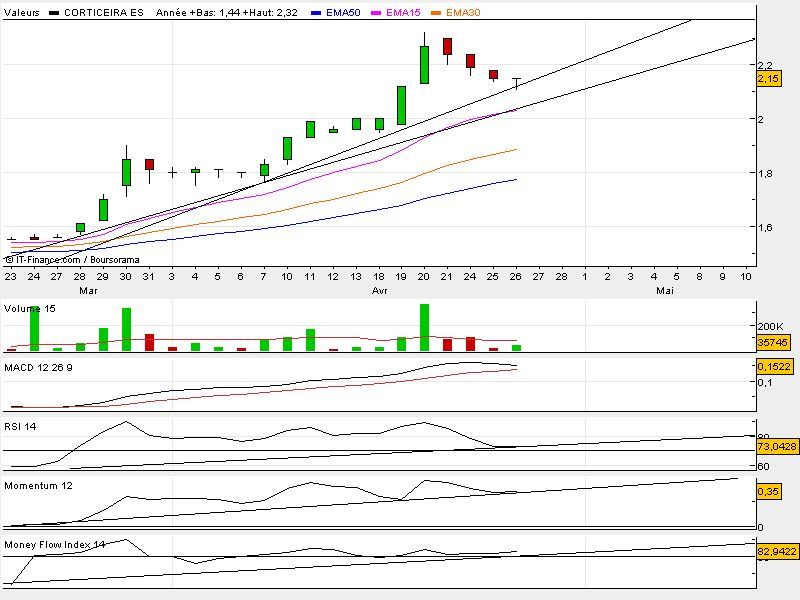Click the 200K volume axis label
This screenshot has height=600, width=800.
(770, 327)
